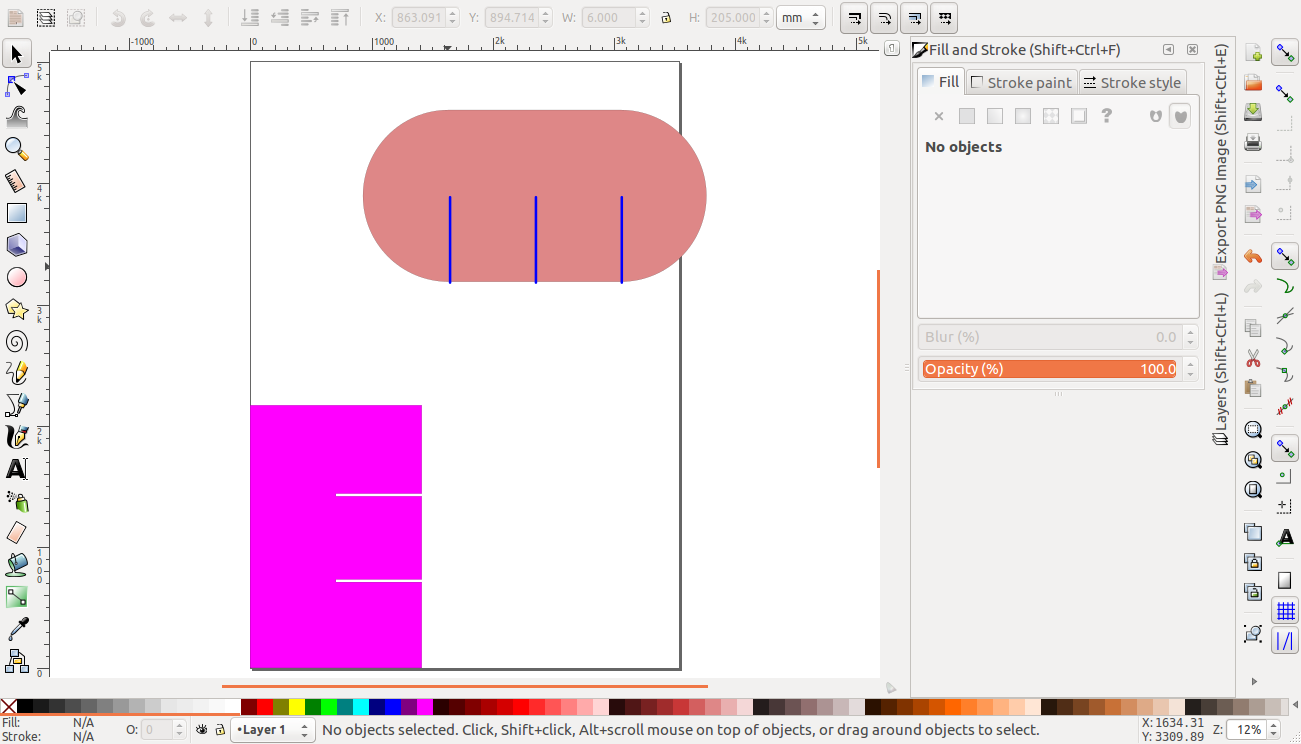Switch to the Stroke paint tab

click(1021, 82)
